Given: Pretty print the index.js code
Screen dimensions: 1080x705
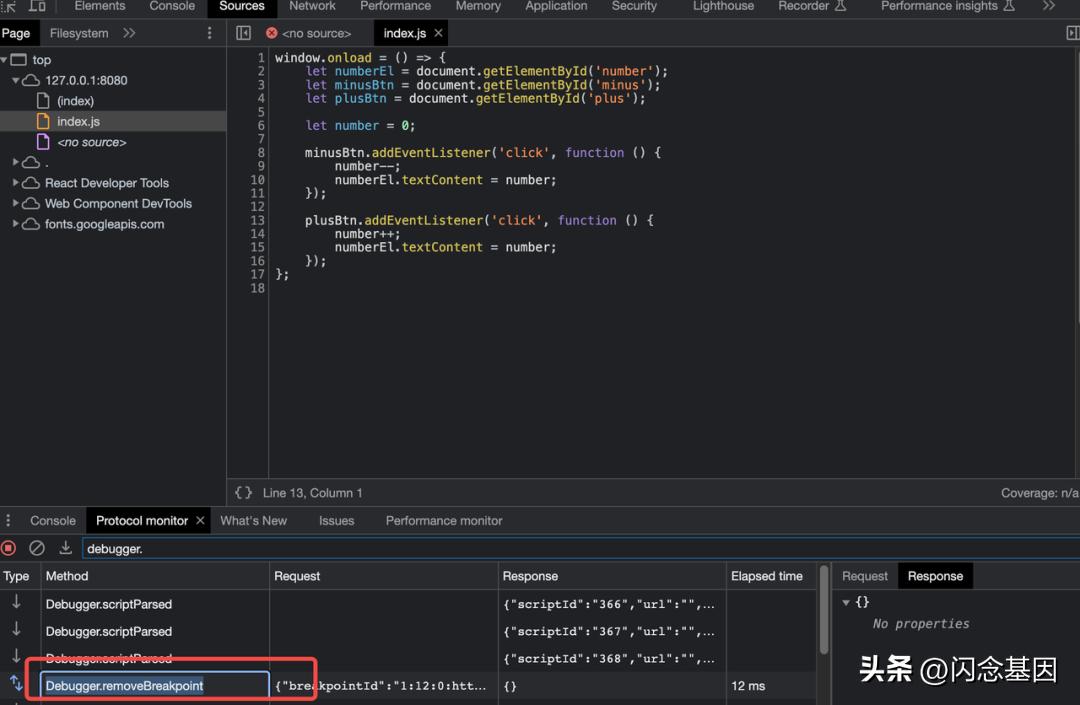Looking at the screenshot, I should 243,493.
